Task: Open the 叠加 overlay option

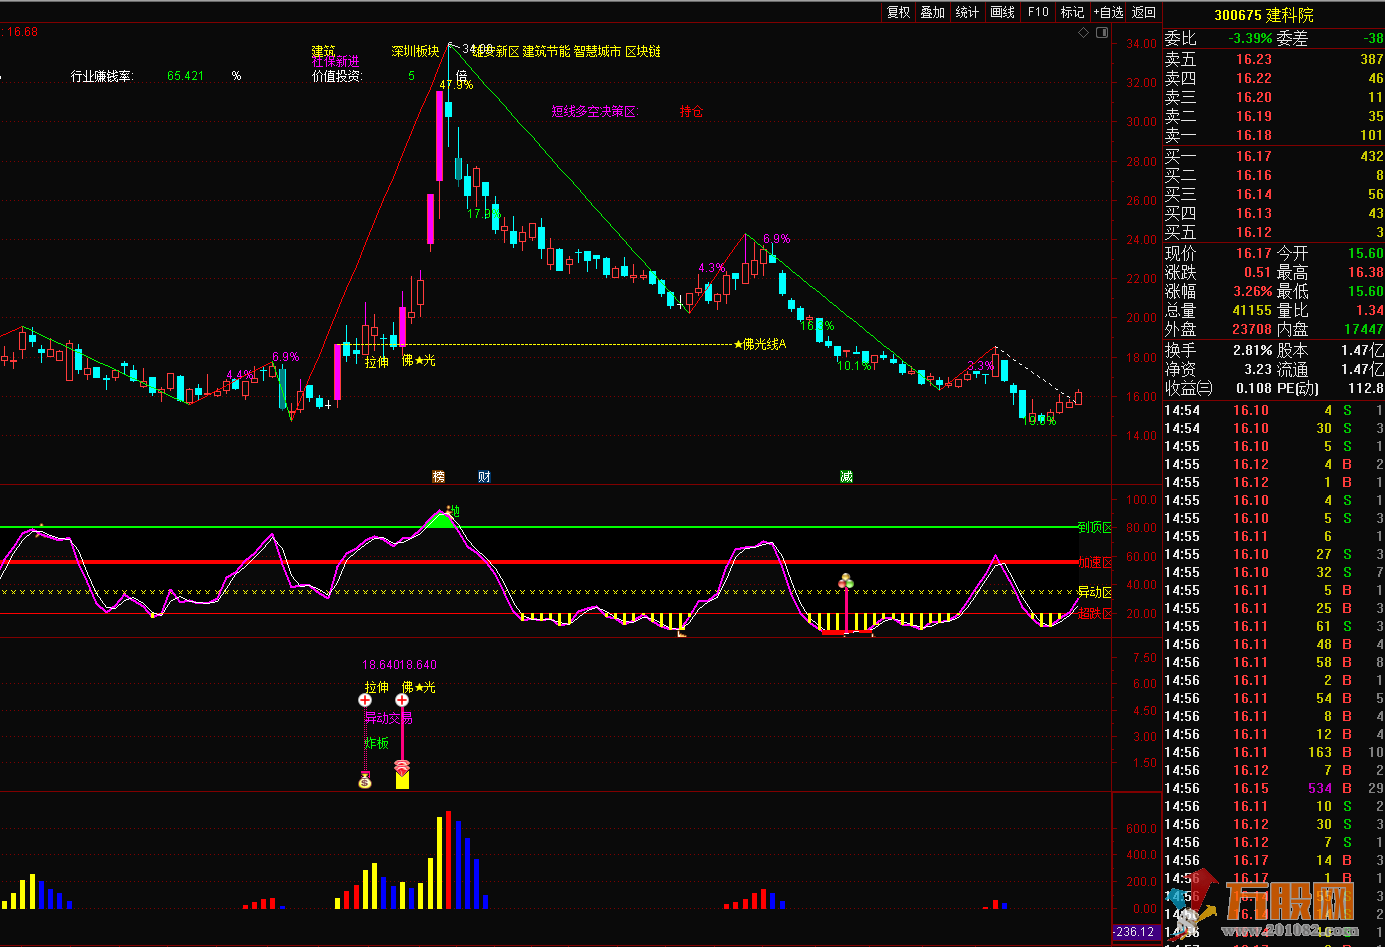Action: [x=932, y=12]
